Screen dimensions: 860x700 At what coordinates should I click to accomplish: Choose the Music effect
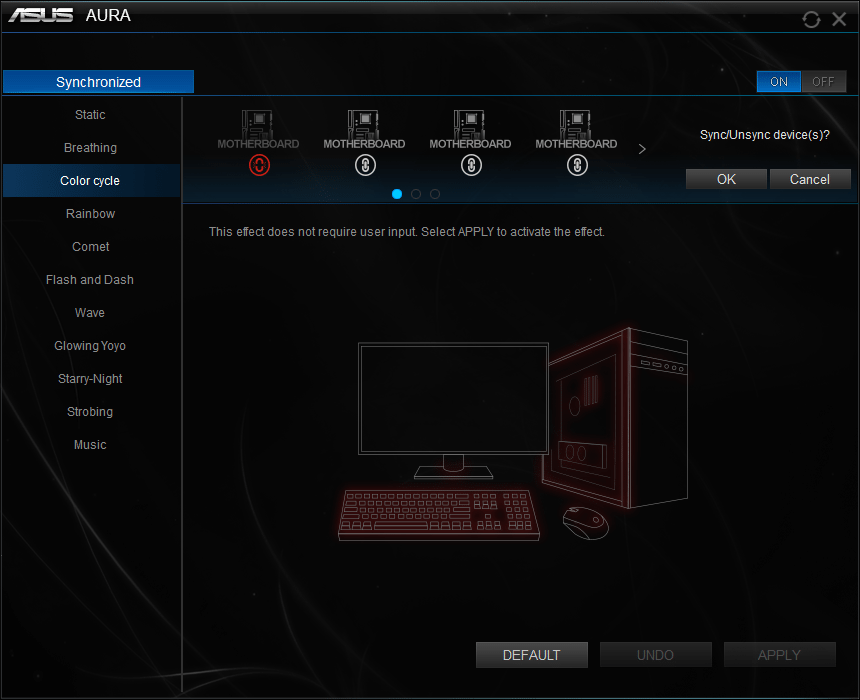coord(90,444)
